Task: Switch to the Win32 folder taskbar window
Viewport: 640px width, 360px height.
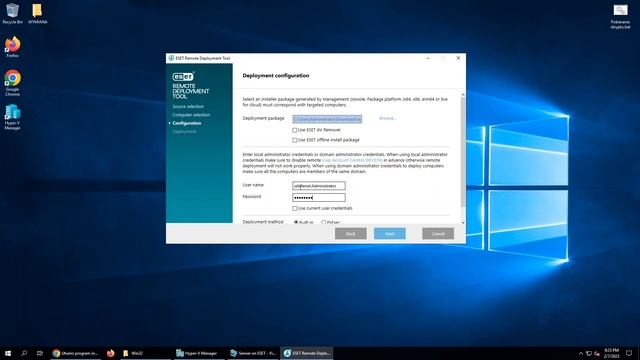Action: (x=144, y=353)
